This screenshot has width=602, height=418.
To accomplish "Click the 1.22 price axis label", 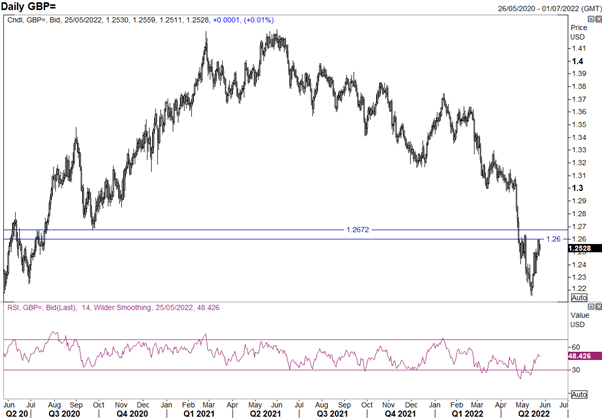I will click(579, 289).
